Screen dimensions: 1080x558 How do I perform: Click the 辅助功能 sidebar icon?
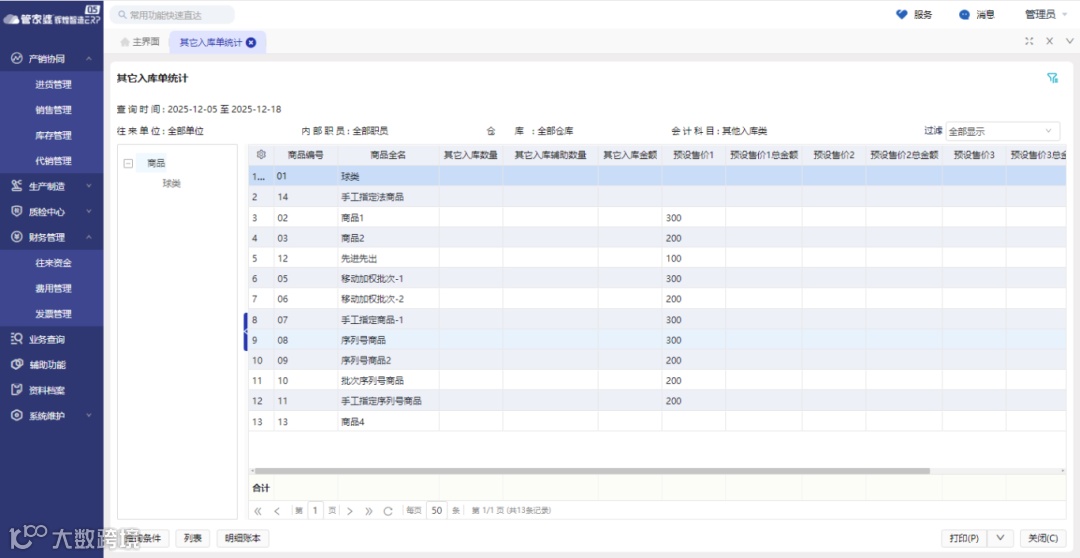(17, 364)
